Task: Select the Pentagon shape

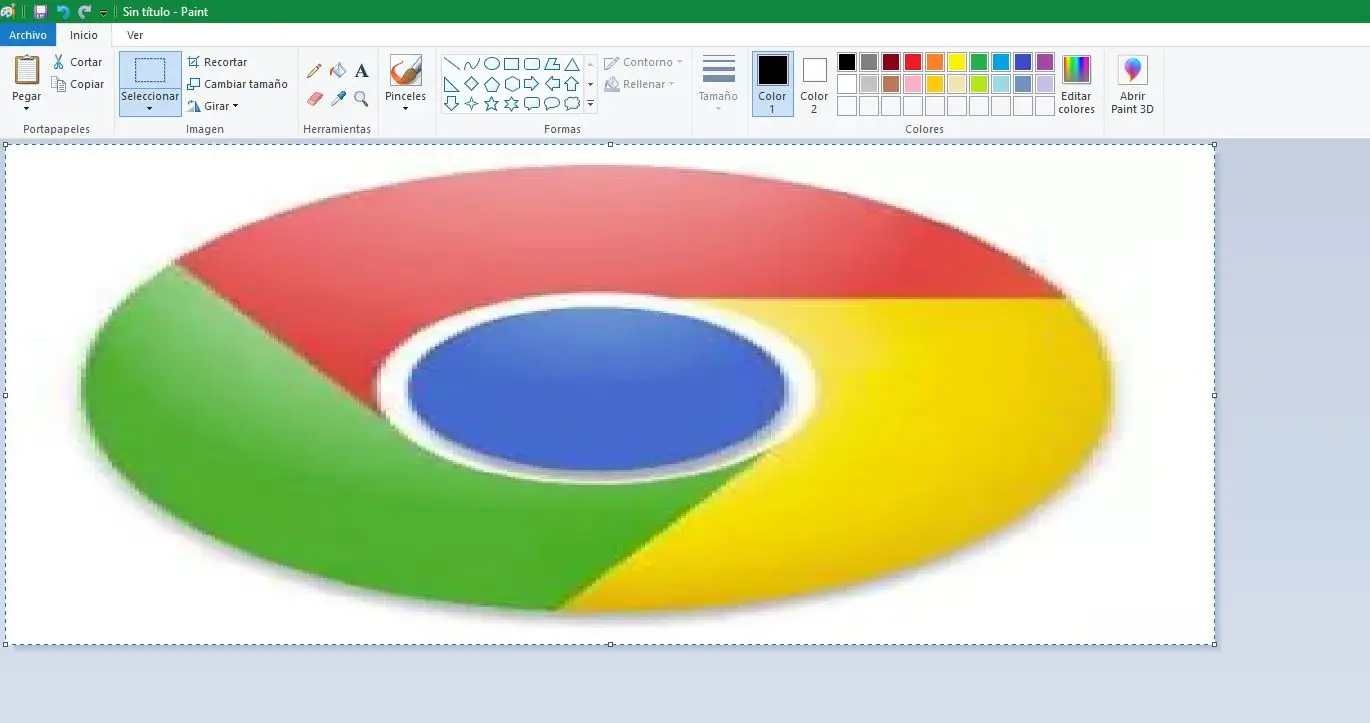Action: click(x=491, y=84)
